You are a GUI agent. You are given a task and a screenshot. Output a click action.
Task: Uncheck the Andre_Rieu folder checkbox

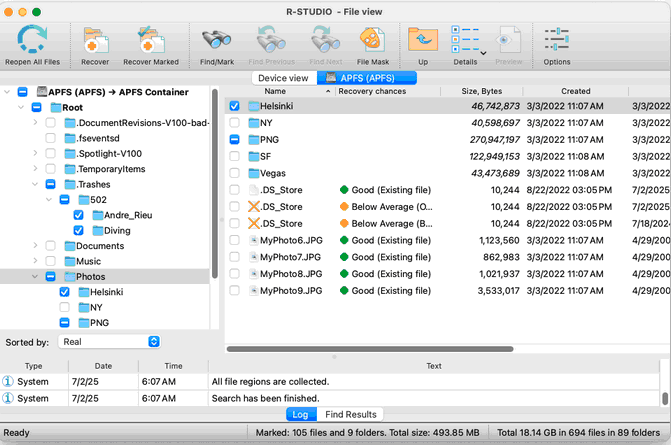point(78,215)
